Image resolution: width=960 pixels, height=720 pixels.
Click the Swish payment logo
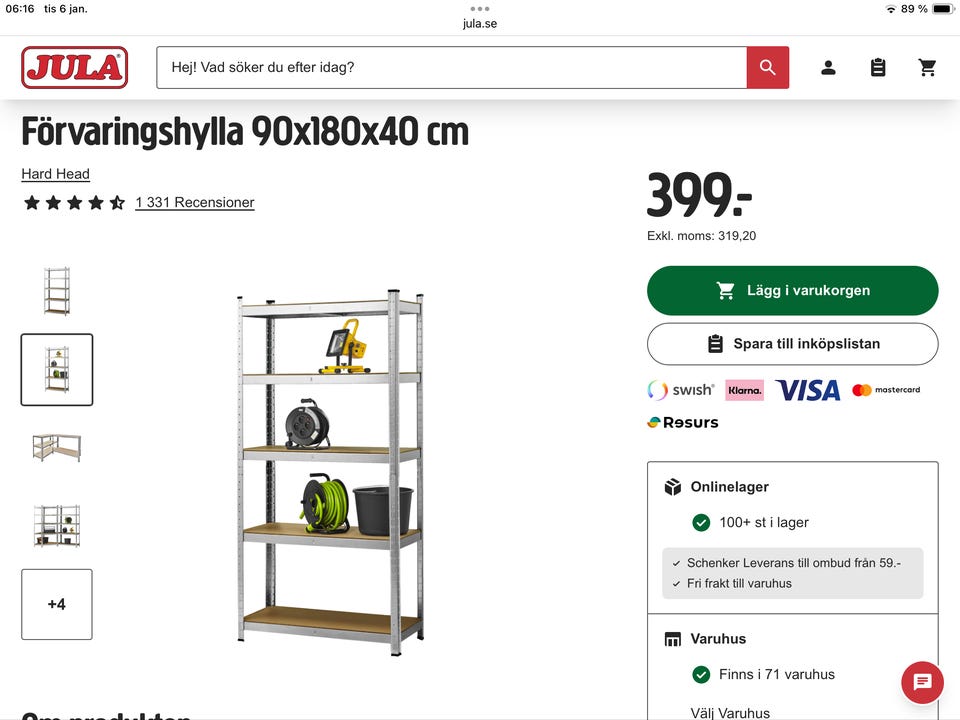click(681, 390)
